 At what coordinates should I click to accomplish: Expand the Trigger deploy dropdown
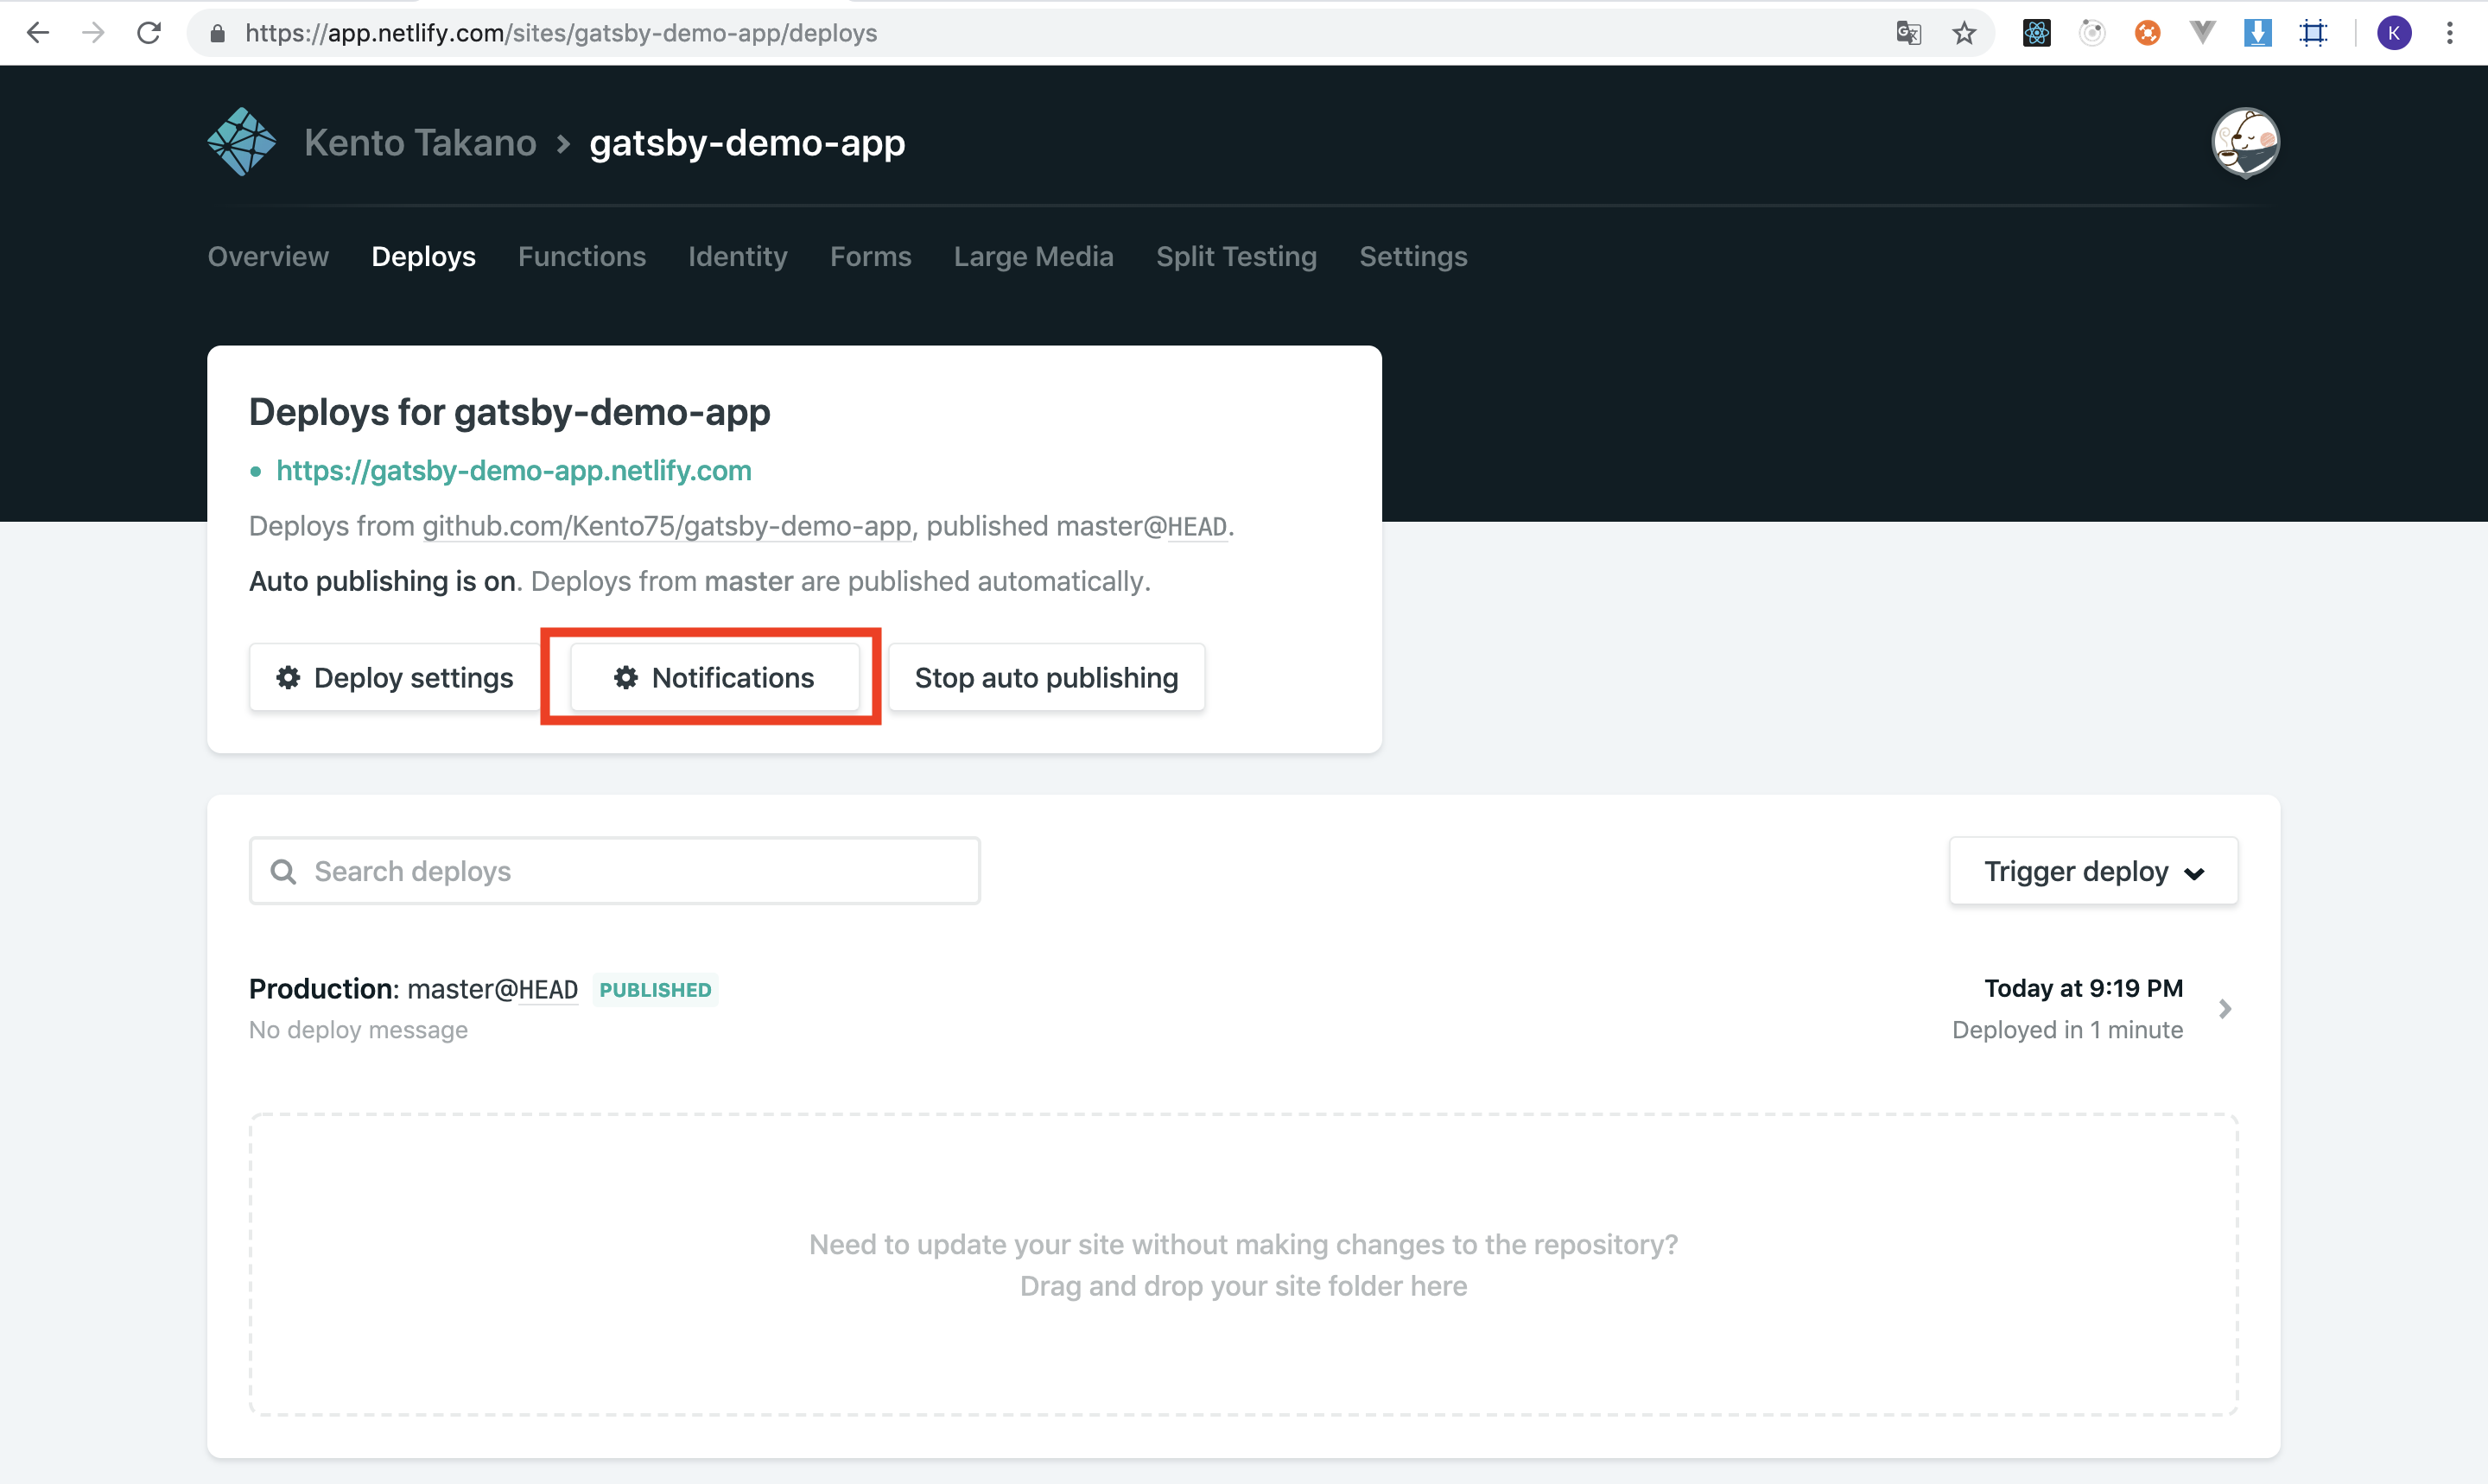click(x=2093, y=871)
